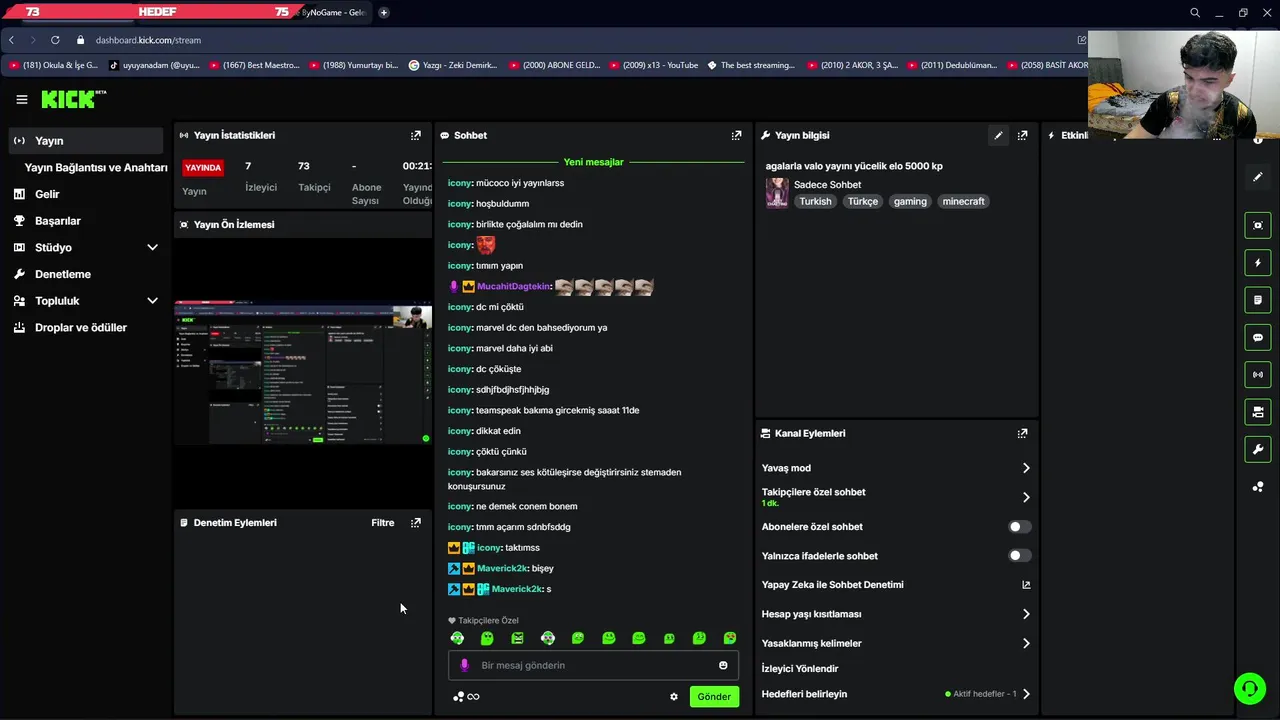Click the browser search icon in title bar
Viewport: 1280px width, 720px height.
(x=1195, y=13)
